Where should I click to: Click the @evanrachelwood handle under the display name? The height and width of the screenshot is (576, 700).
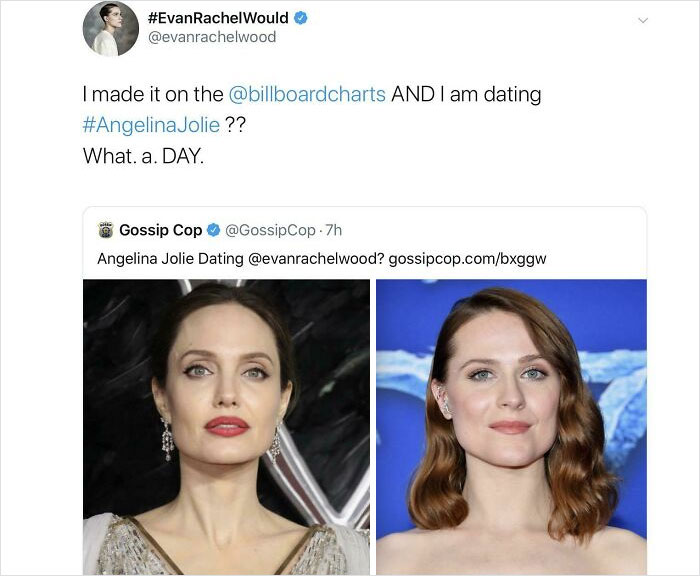click(211, 38)
